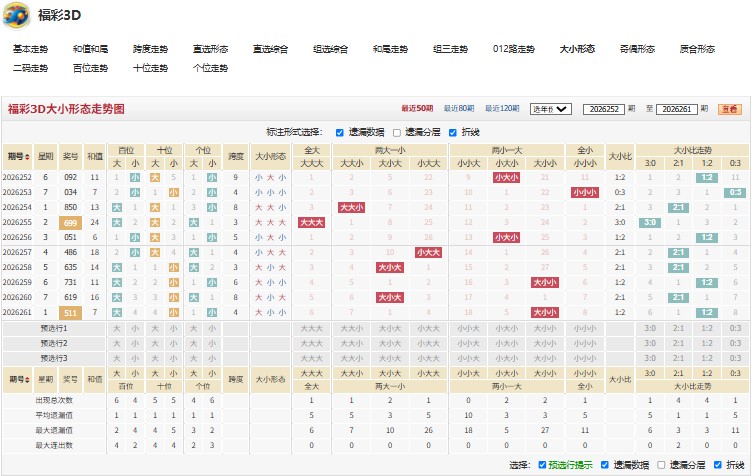Click teal 2:1 badge in row 2026254
753x476 pixels.
(678, 207)
